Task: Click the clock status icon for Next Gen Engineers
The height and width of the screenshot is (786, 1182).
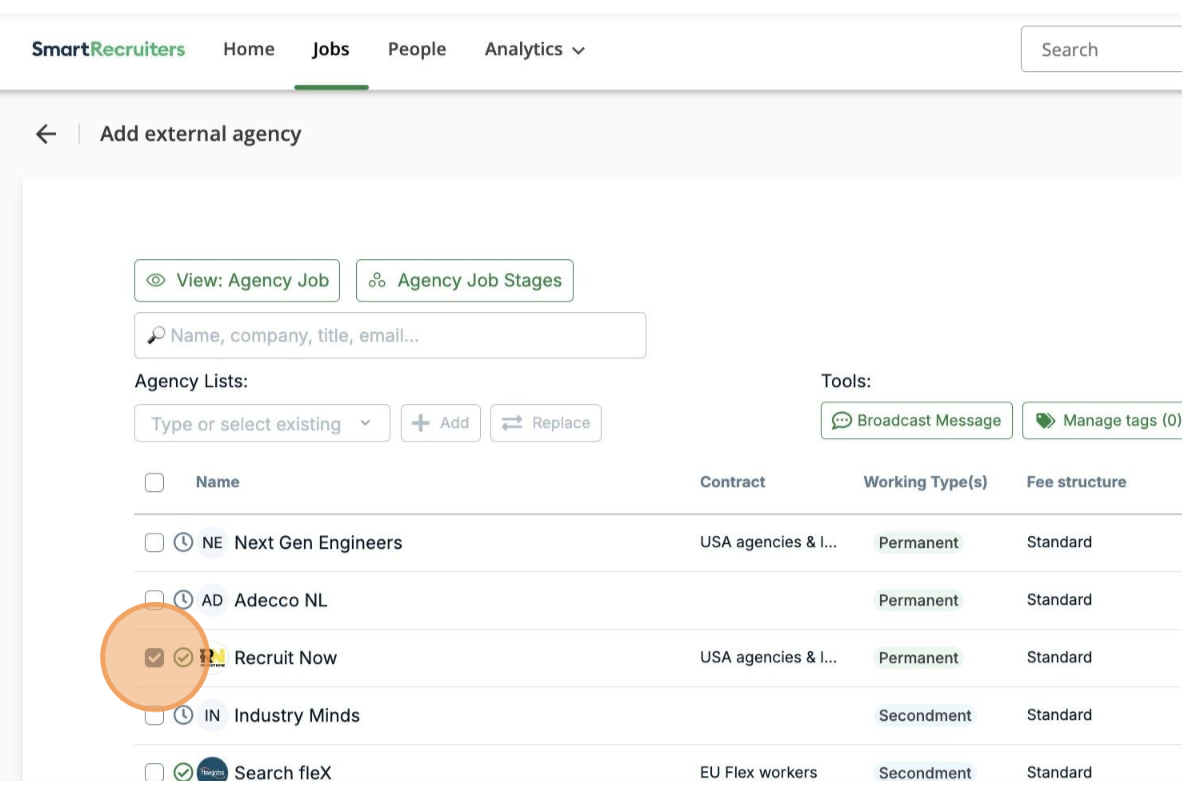Action: tap(183, 542)
